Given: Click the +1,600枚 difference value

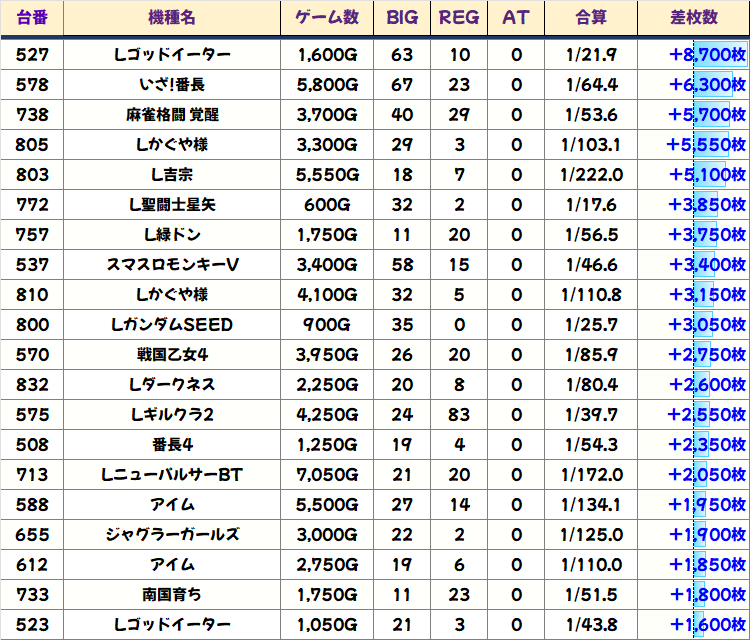Looking at the screenshot, I should pyautogui.click(x=707, y=625).
